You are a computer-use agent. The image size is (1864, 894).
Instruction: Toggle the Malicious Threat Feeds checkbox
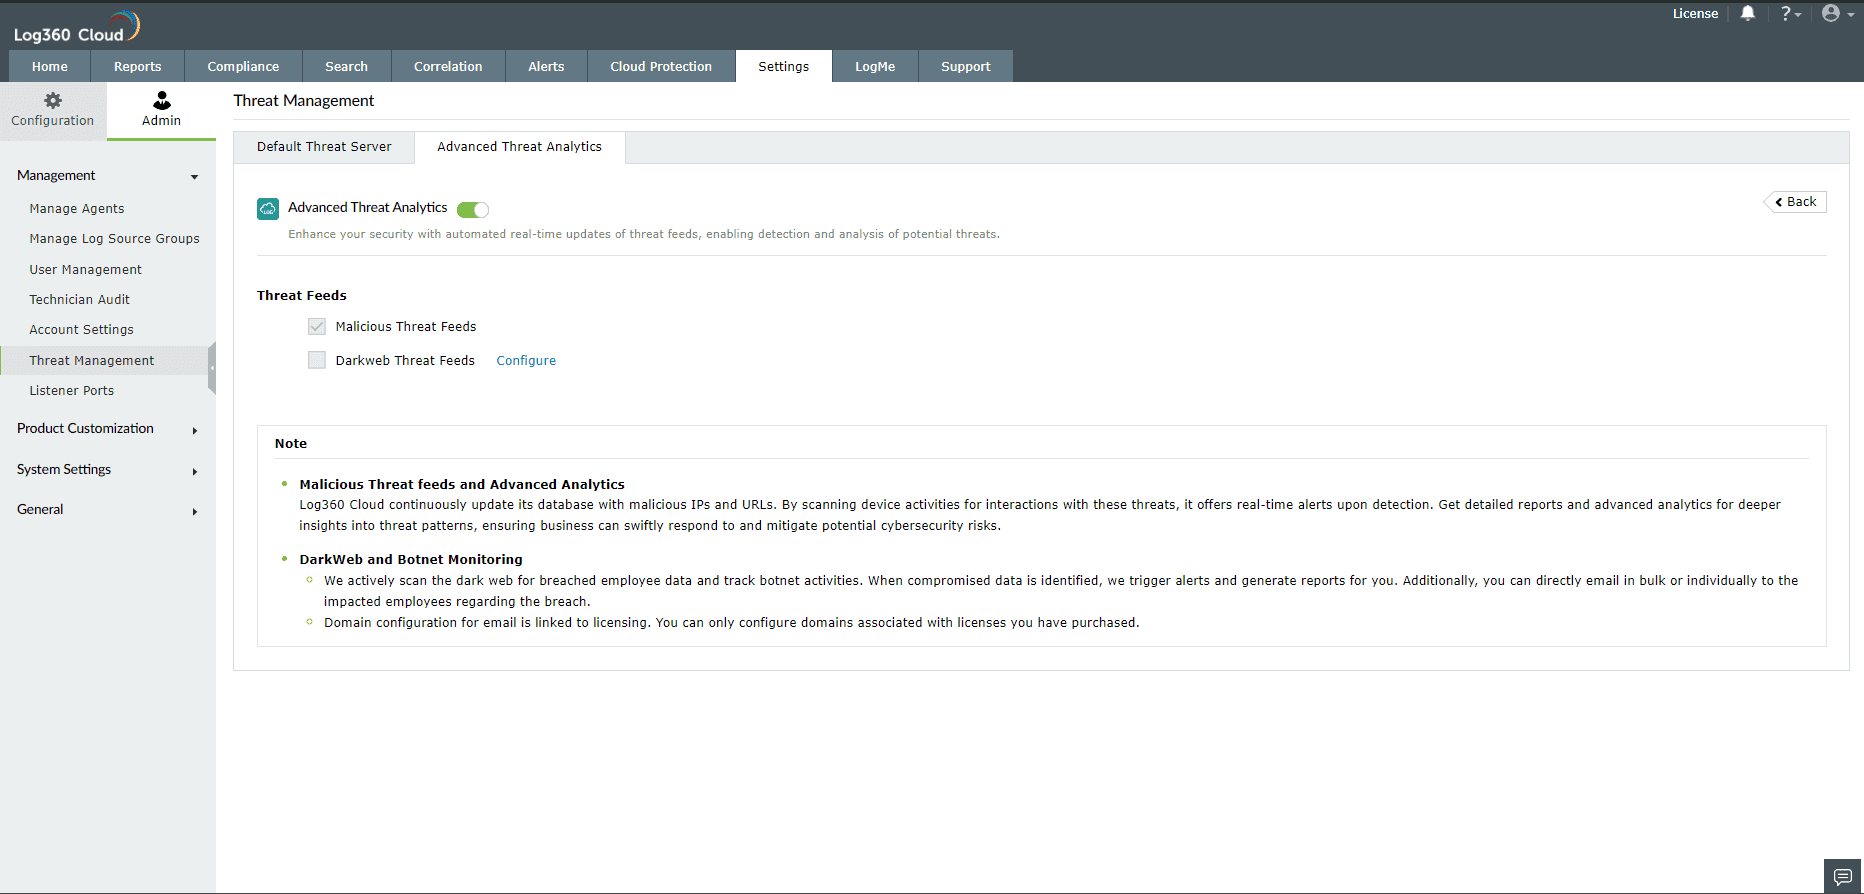317,326
